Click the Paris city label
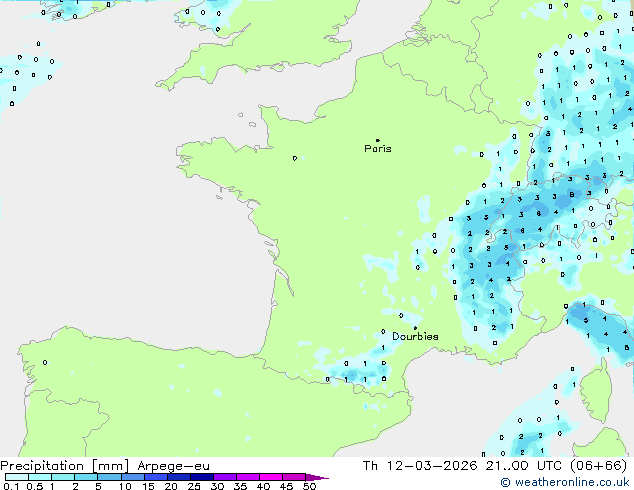Screen dimensions: 634x490 378,149
